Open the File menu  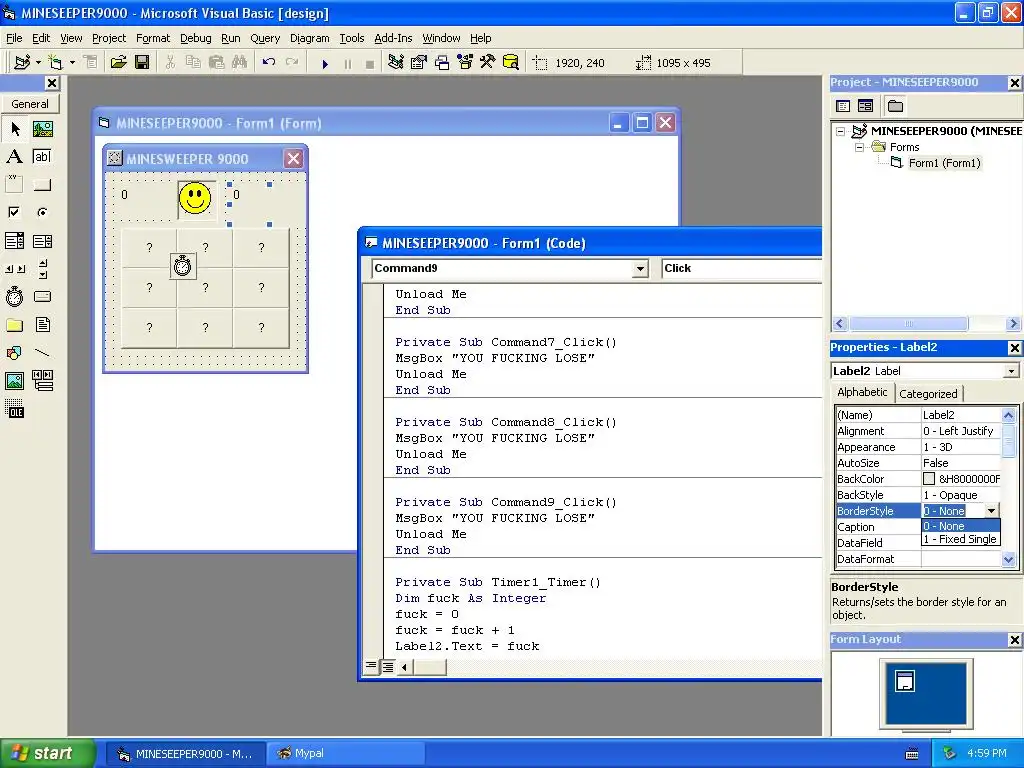pyautogui.click(x=14, y=38)
